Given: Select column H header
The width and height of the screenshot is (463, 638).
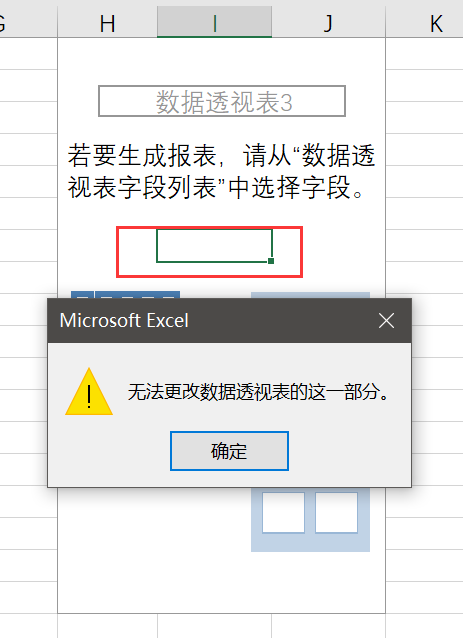Looking at the screenshot, I should (107, 23).
